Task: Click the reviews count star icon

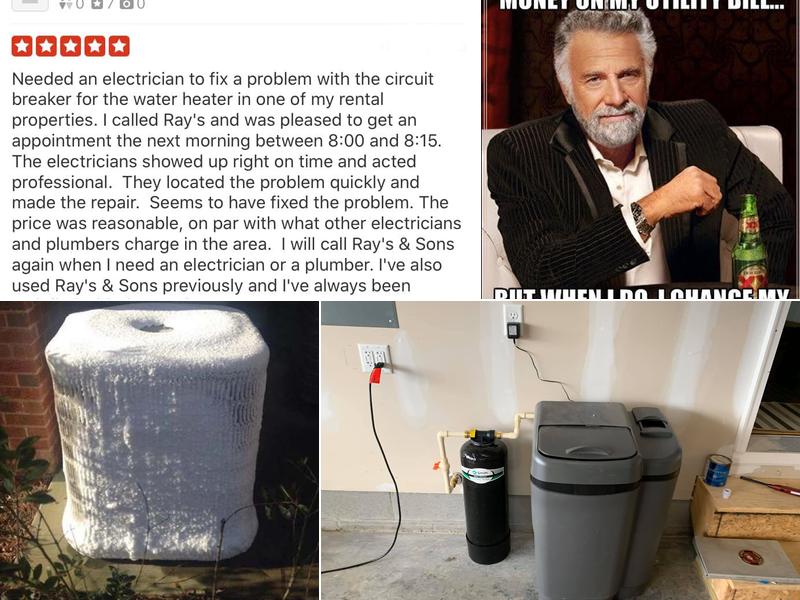Action: pos(97,5)
